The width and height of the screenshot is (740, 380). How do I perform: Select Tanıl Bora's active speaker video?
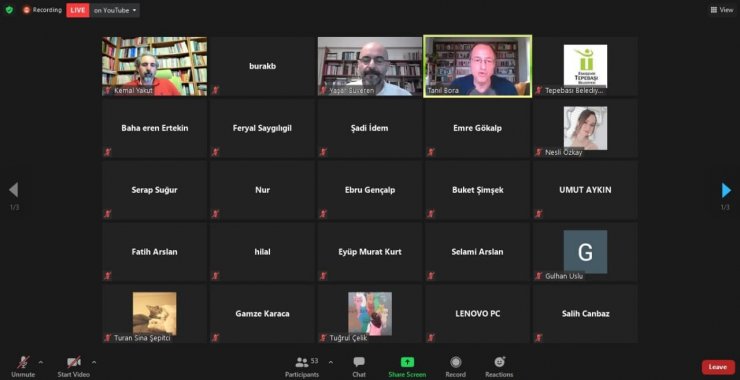478,67
